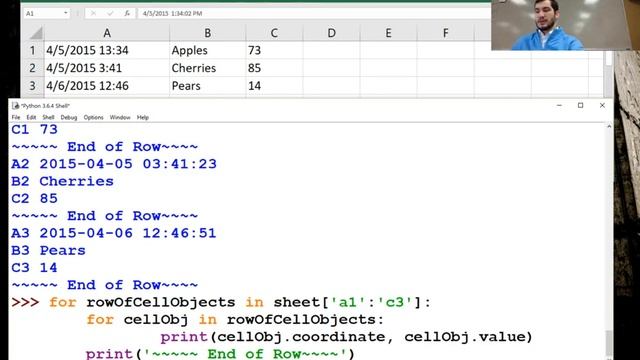Select cell C2 containing 85
Image resolution: width=640 pixels, height=360 pixels.
(x=274, y=68)
